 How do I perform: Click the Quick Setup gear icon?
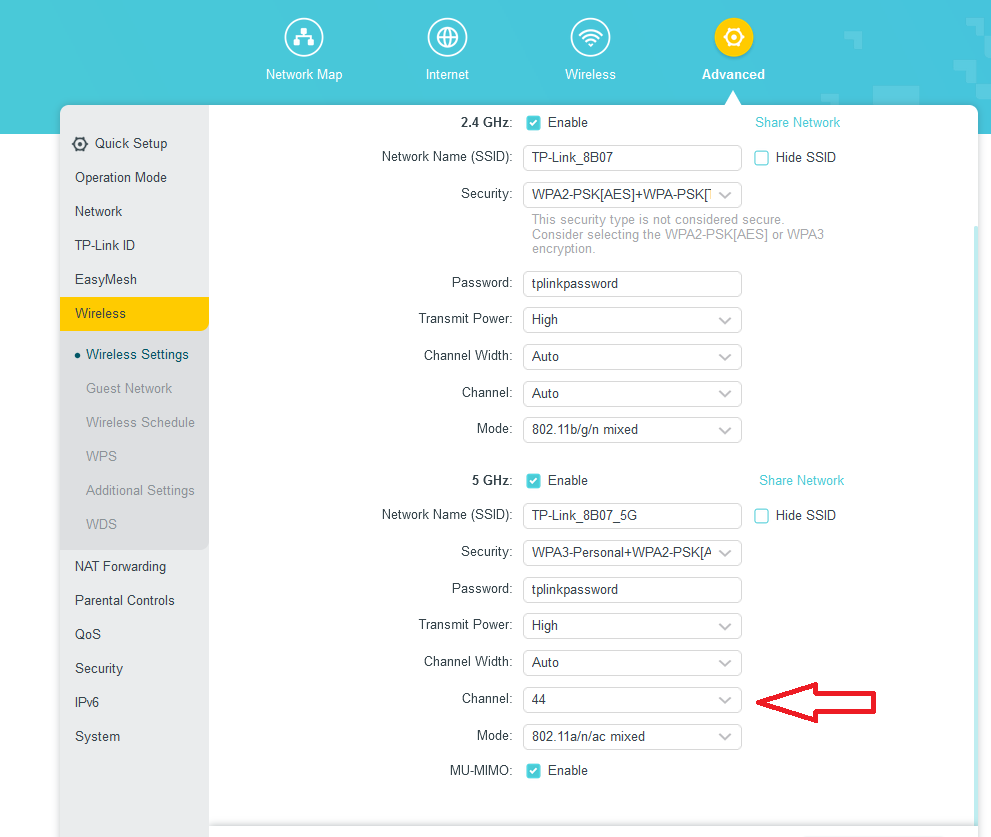[81, 144]
